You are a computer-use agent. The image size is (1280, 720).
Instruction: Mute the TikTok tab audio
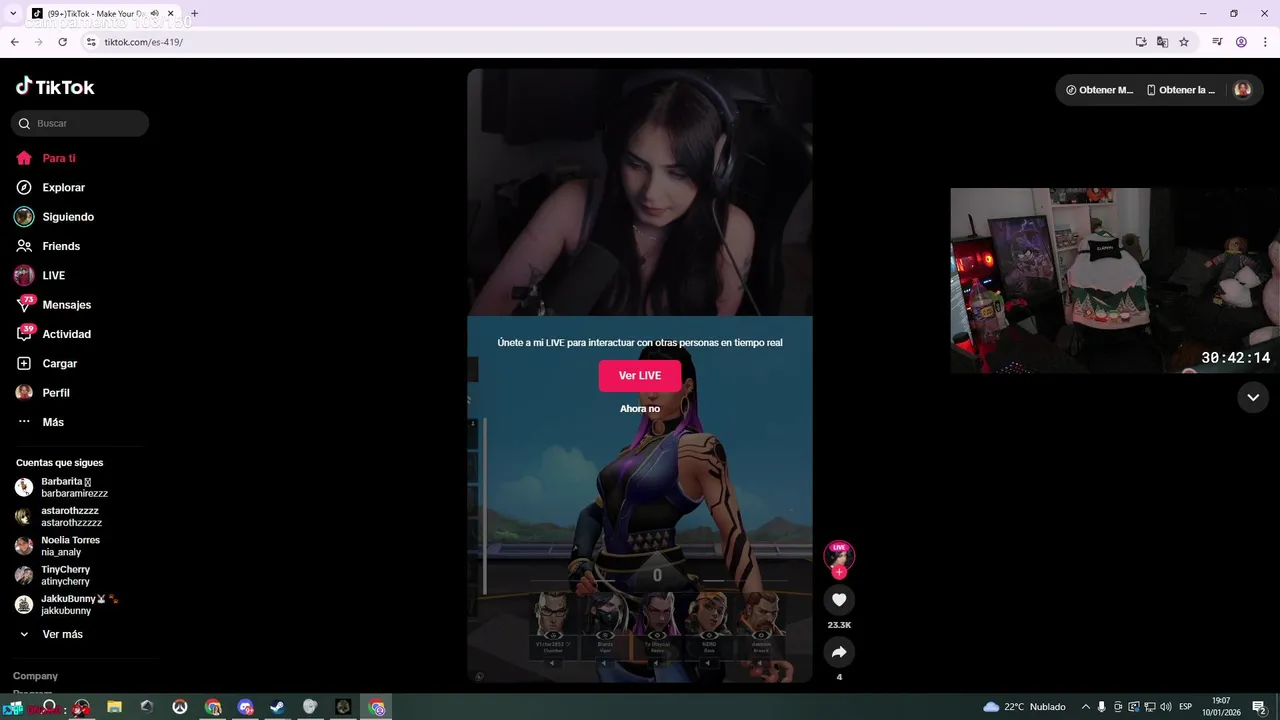154,14
